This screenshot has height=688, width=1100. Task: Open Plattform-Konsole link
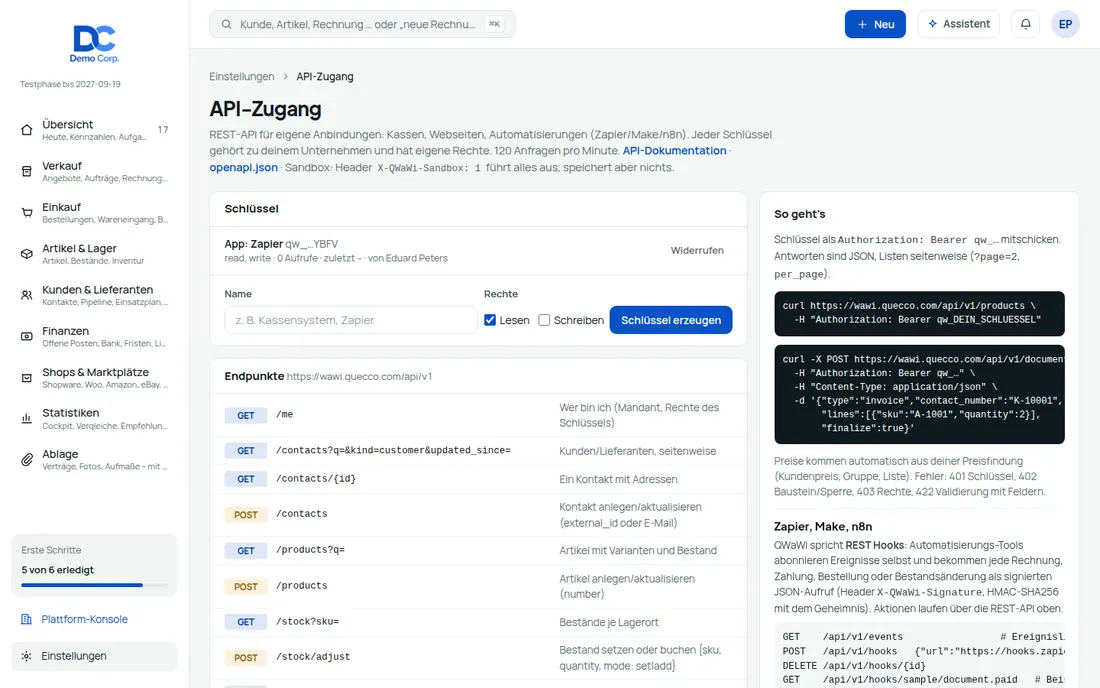95,619
